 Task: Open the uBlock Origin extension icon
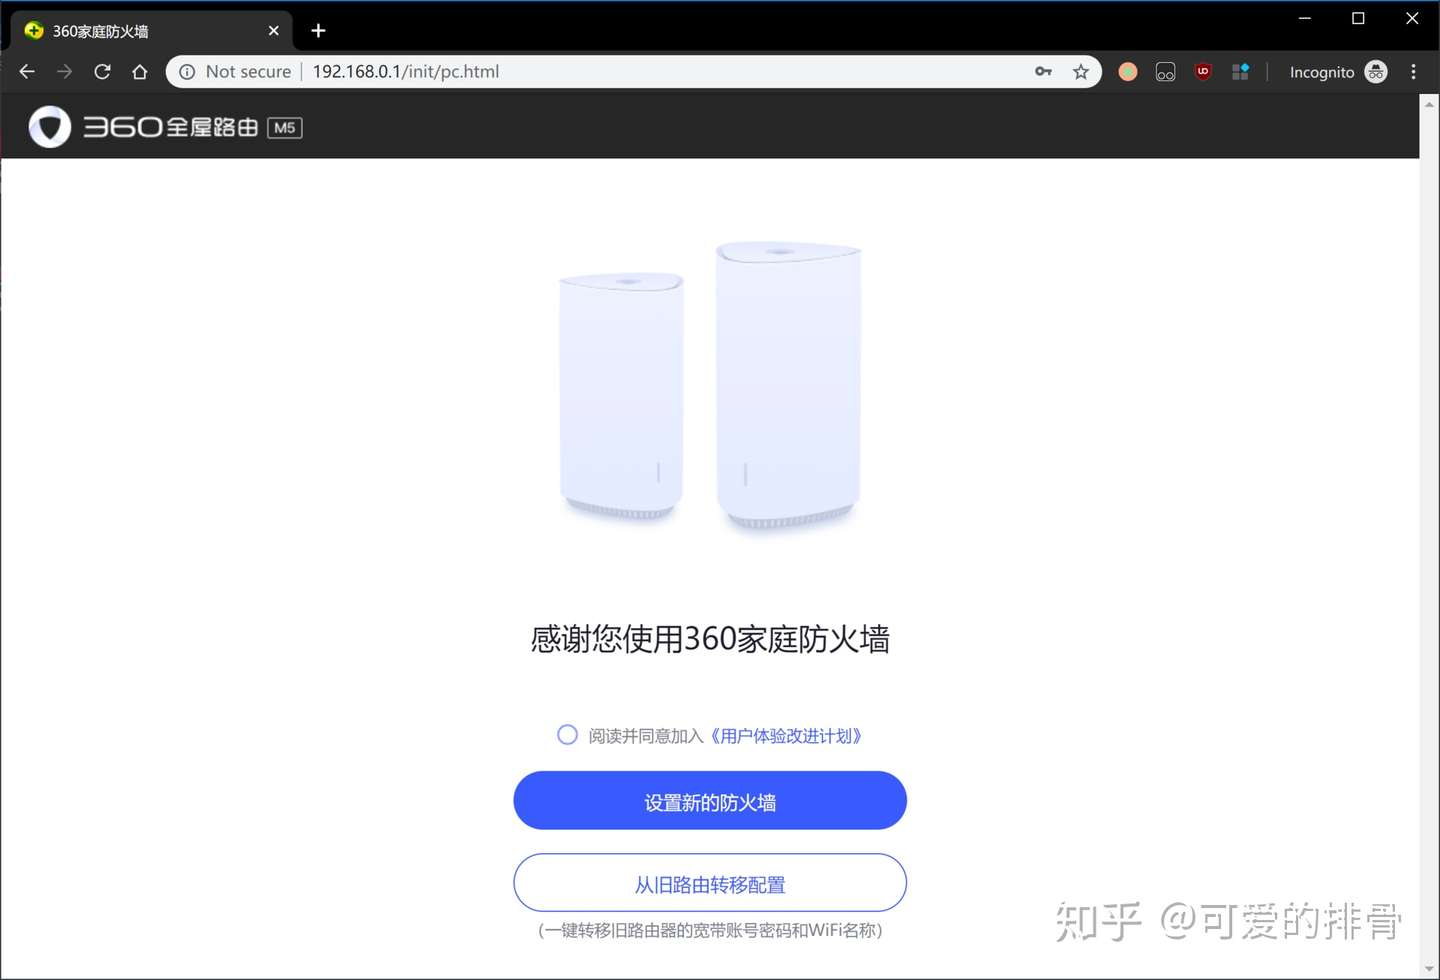[x=1203, y=72]
